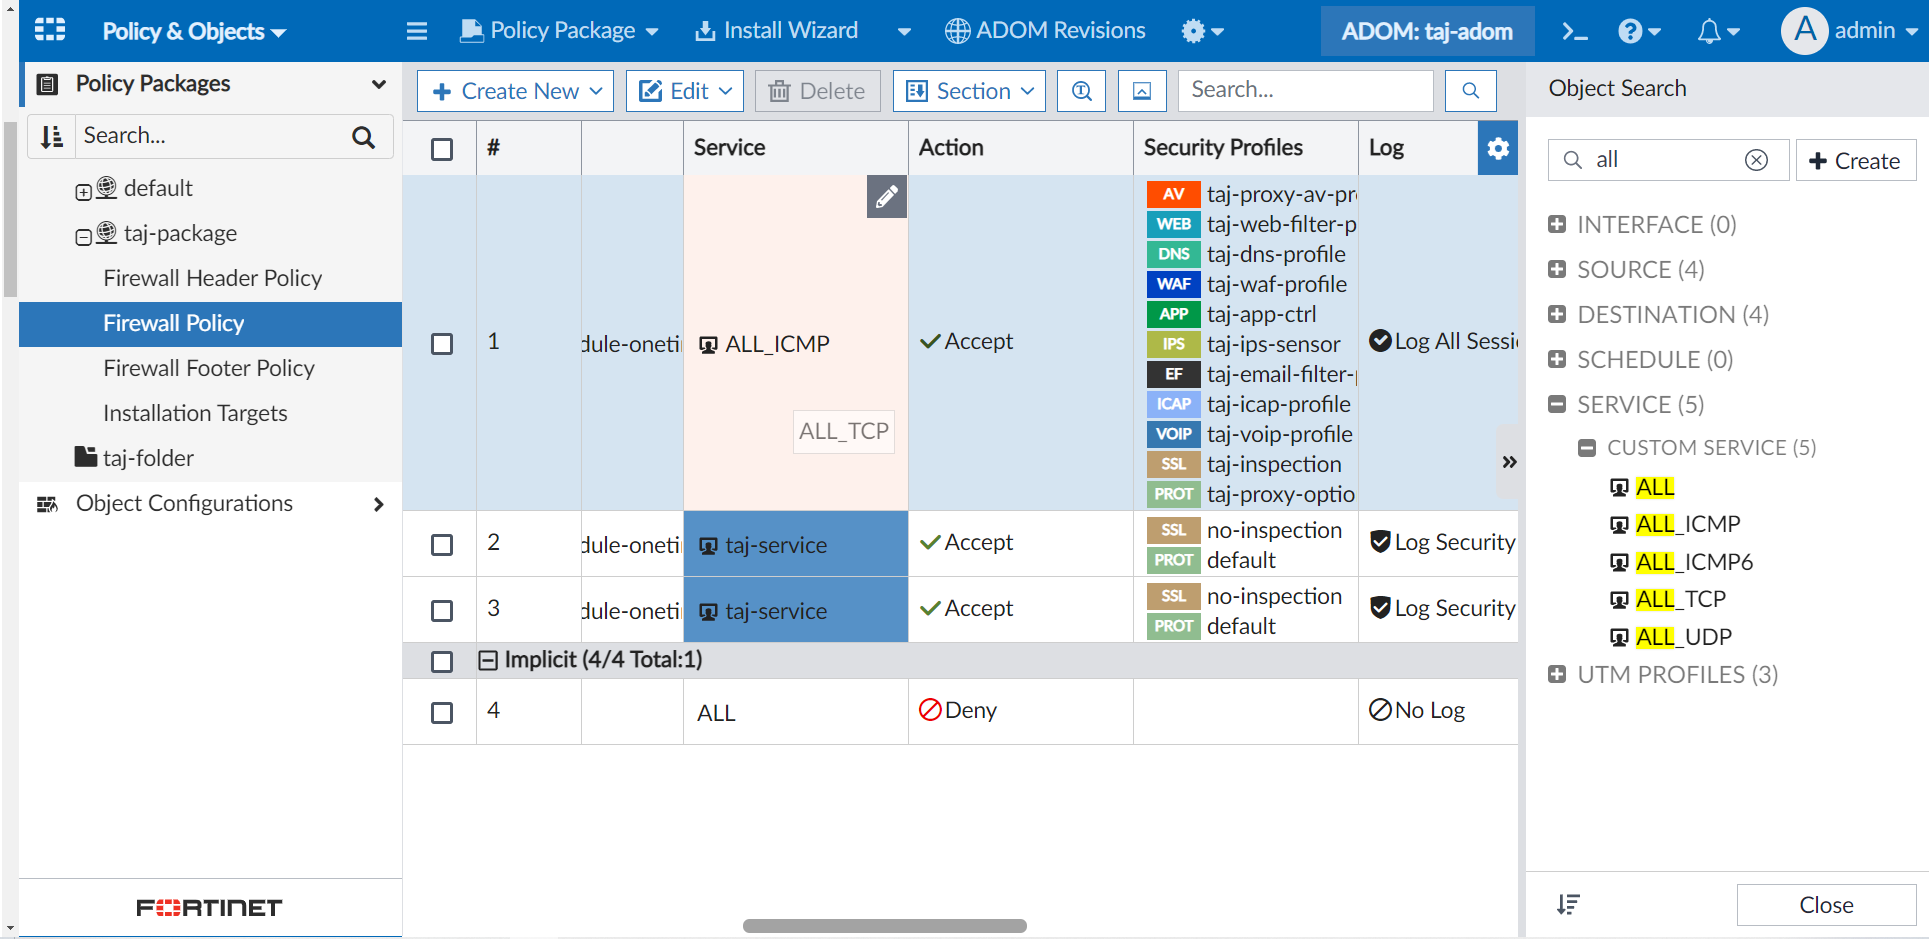Viewport: 1929px width, 939px height.
Task: Check the checkbox for policy row 3
Action: click(442, 611)
